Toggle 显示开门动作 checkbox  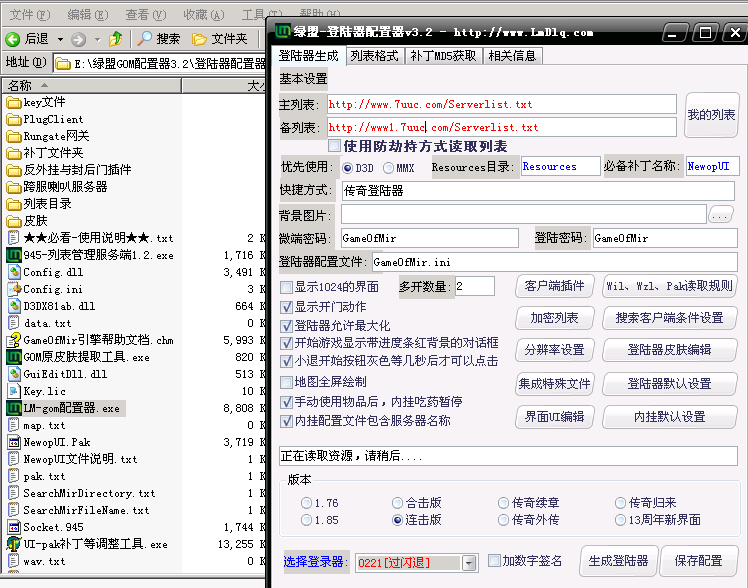pyautogui.click(x=286, y=307)
